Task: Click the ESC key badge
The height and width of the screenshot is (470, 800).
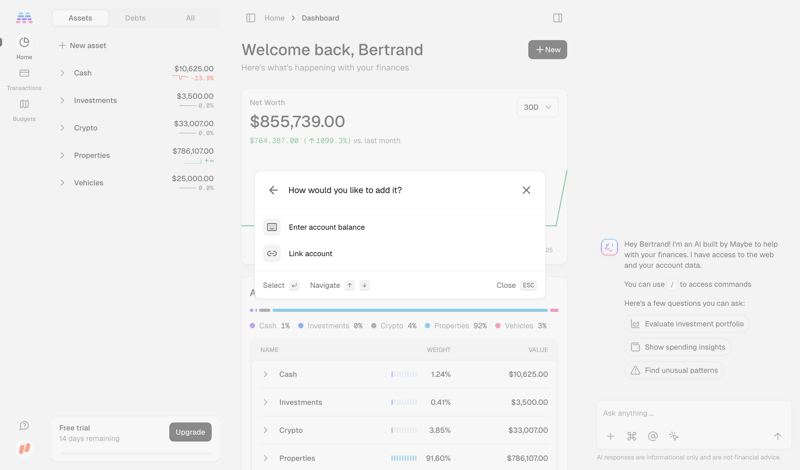Action: coord(529,285)
